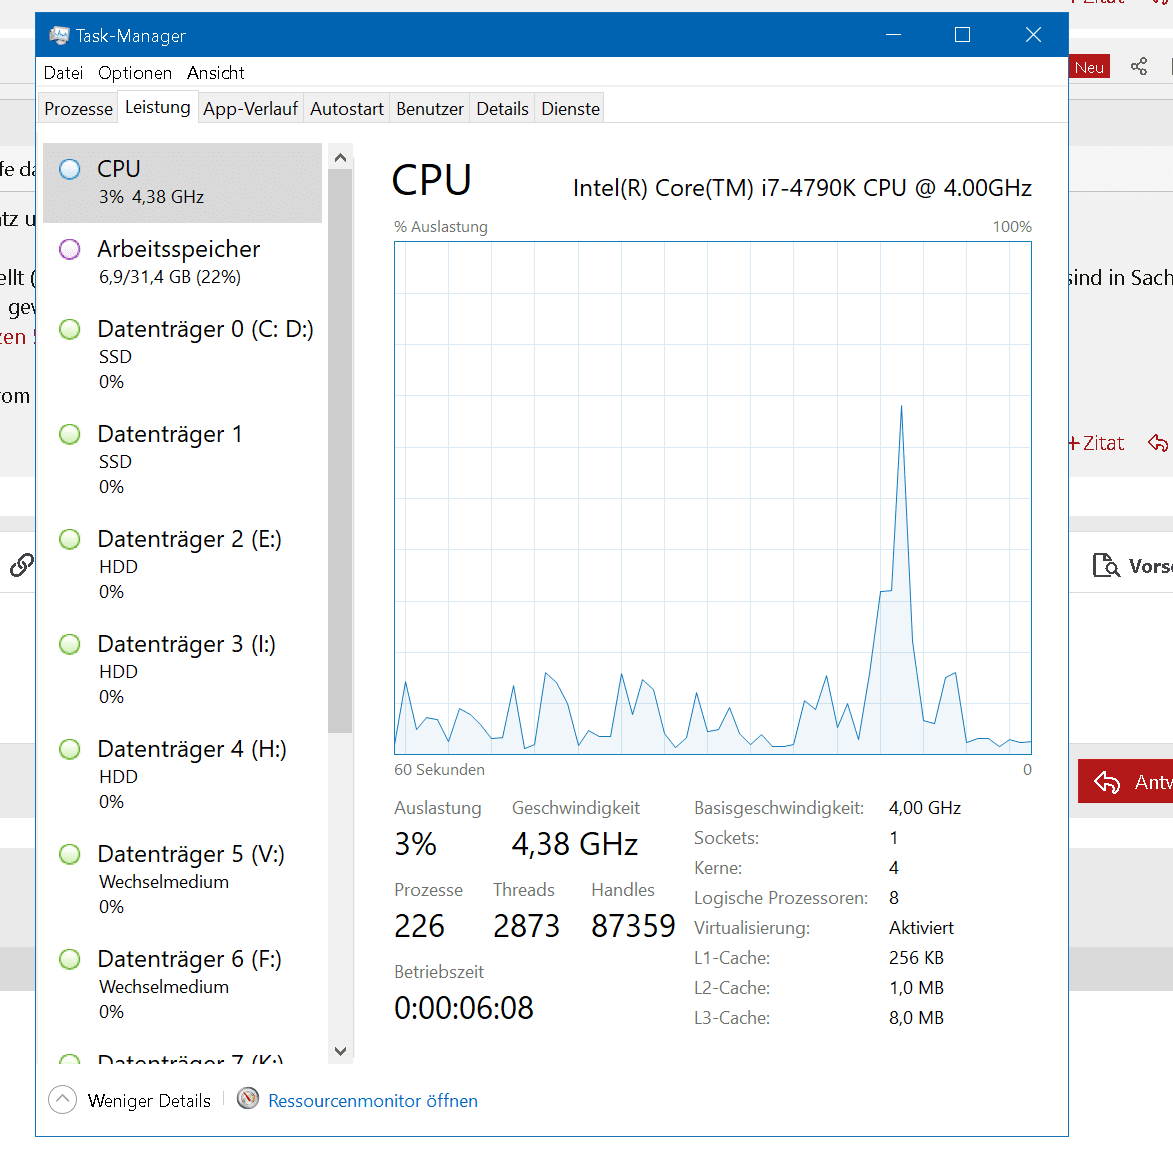Click the CPU blue circle icon
Image resolution: width=1173 pixels, height=1163 pixels.
tap(70, 169)
